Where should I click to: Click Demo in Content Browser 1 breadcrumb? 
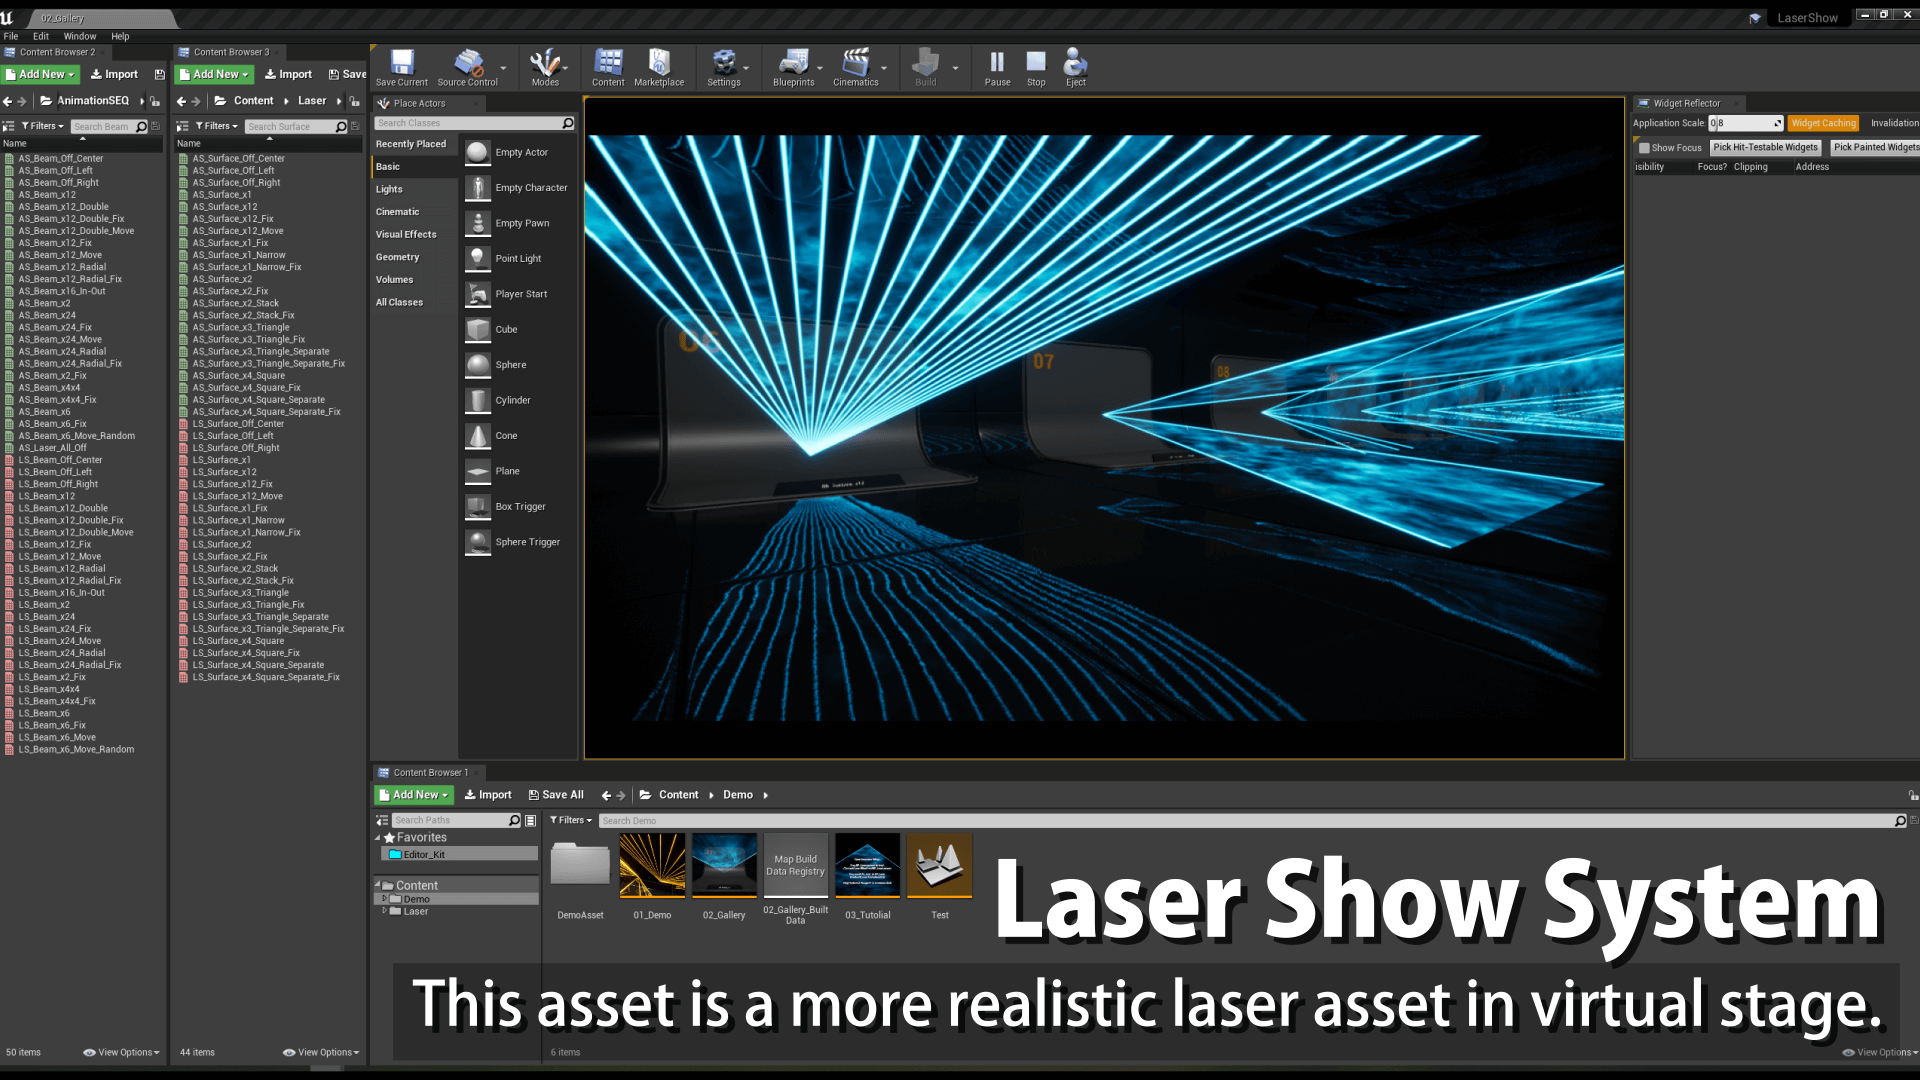738,795
